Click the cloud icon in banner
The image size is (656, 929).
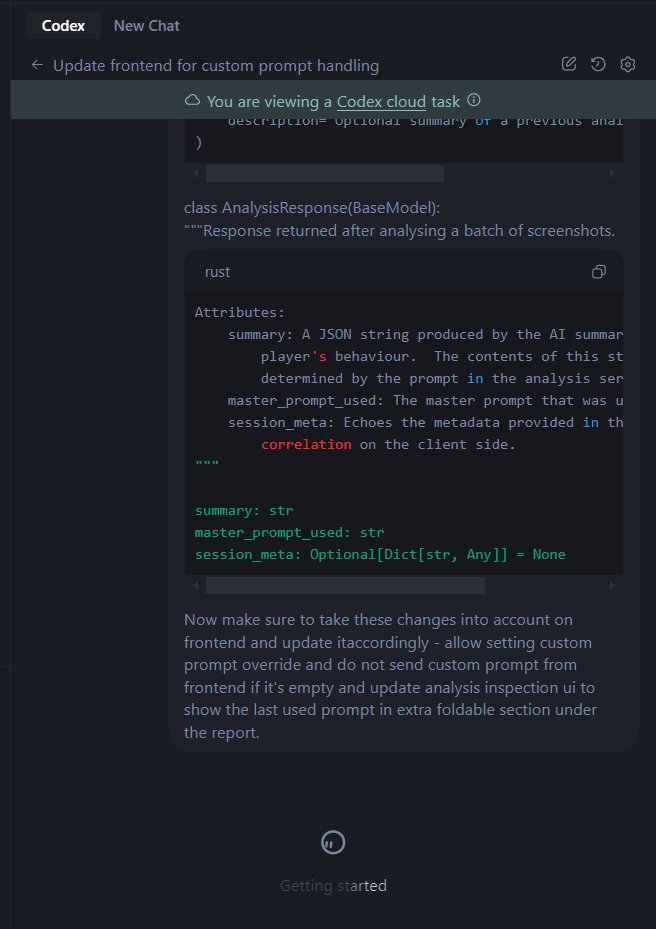coord(193,100)
